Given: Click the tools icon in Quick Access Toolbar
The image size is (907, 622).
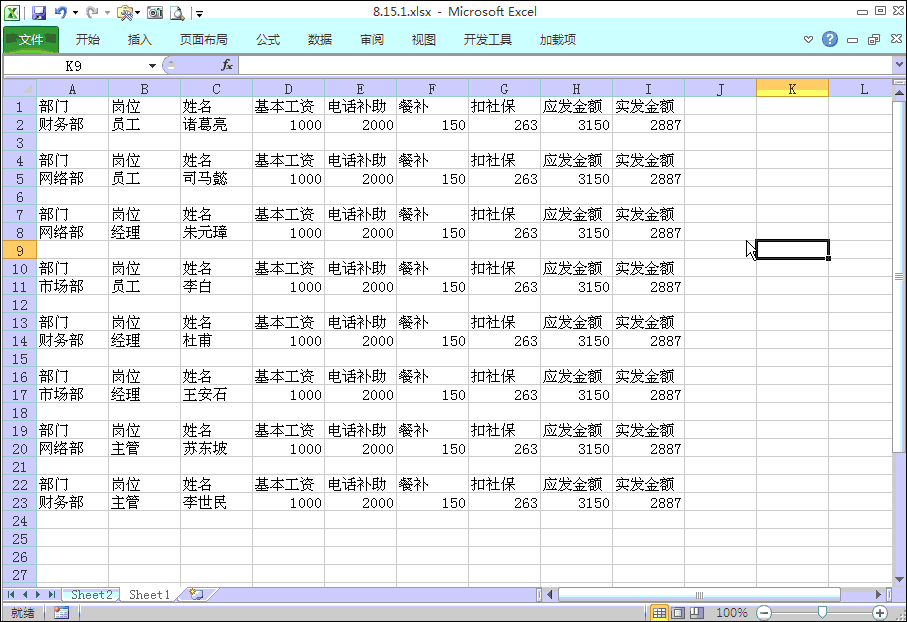Looking at the screenshot, I should tap(125, 12).
